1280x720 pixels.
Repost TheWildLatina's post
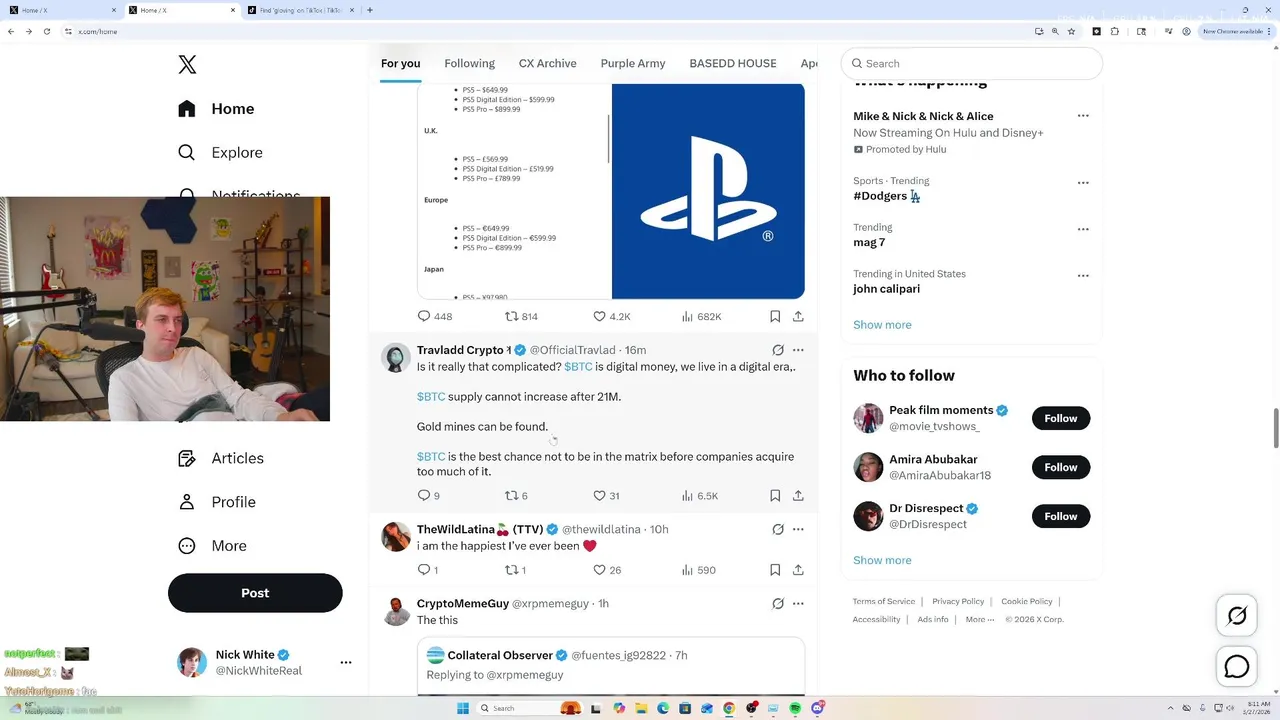515,570
